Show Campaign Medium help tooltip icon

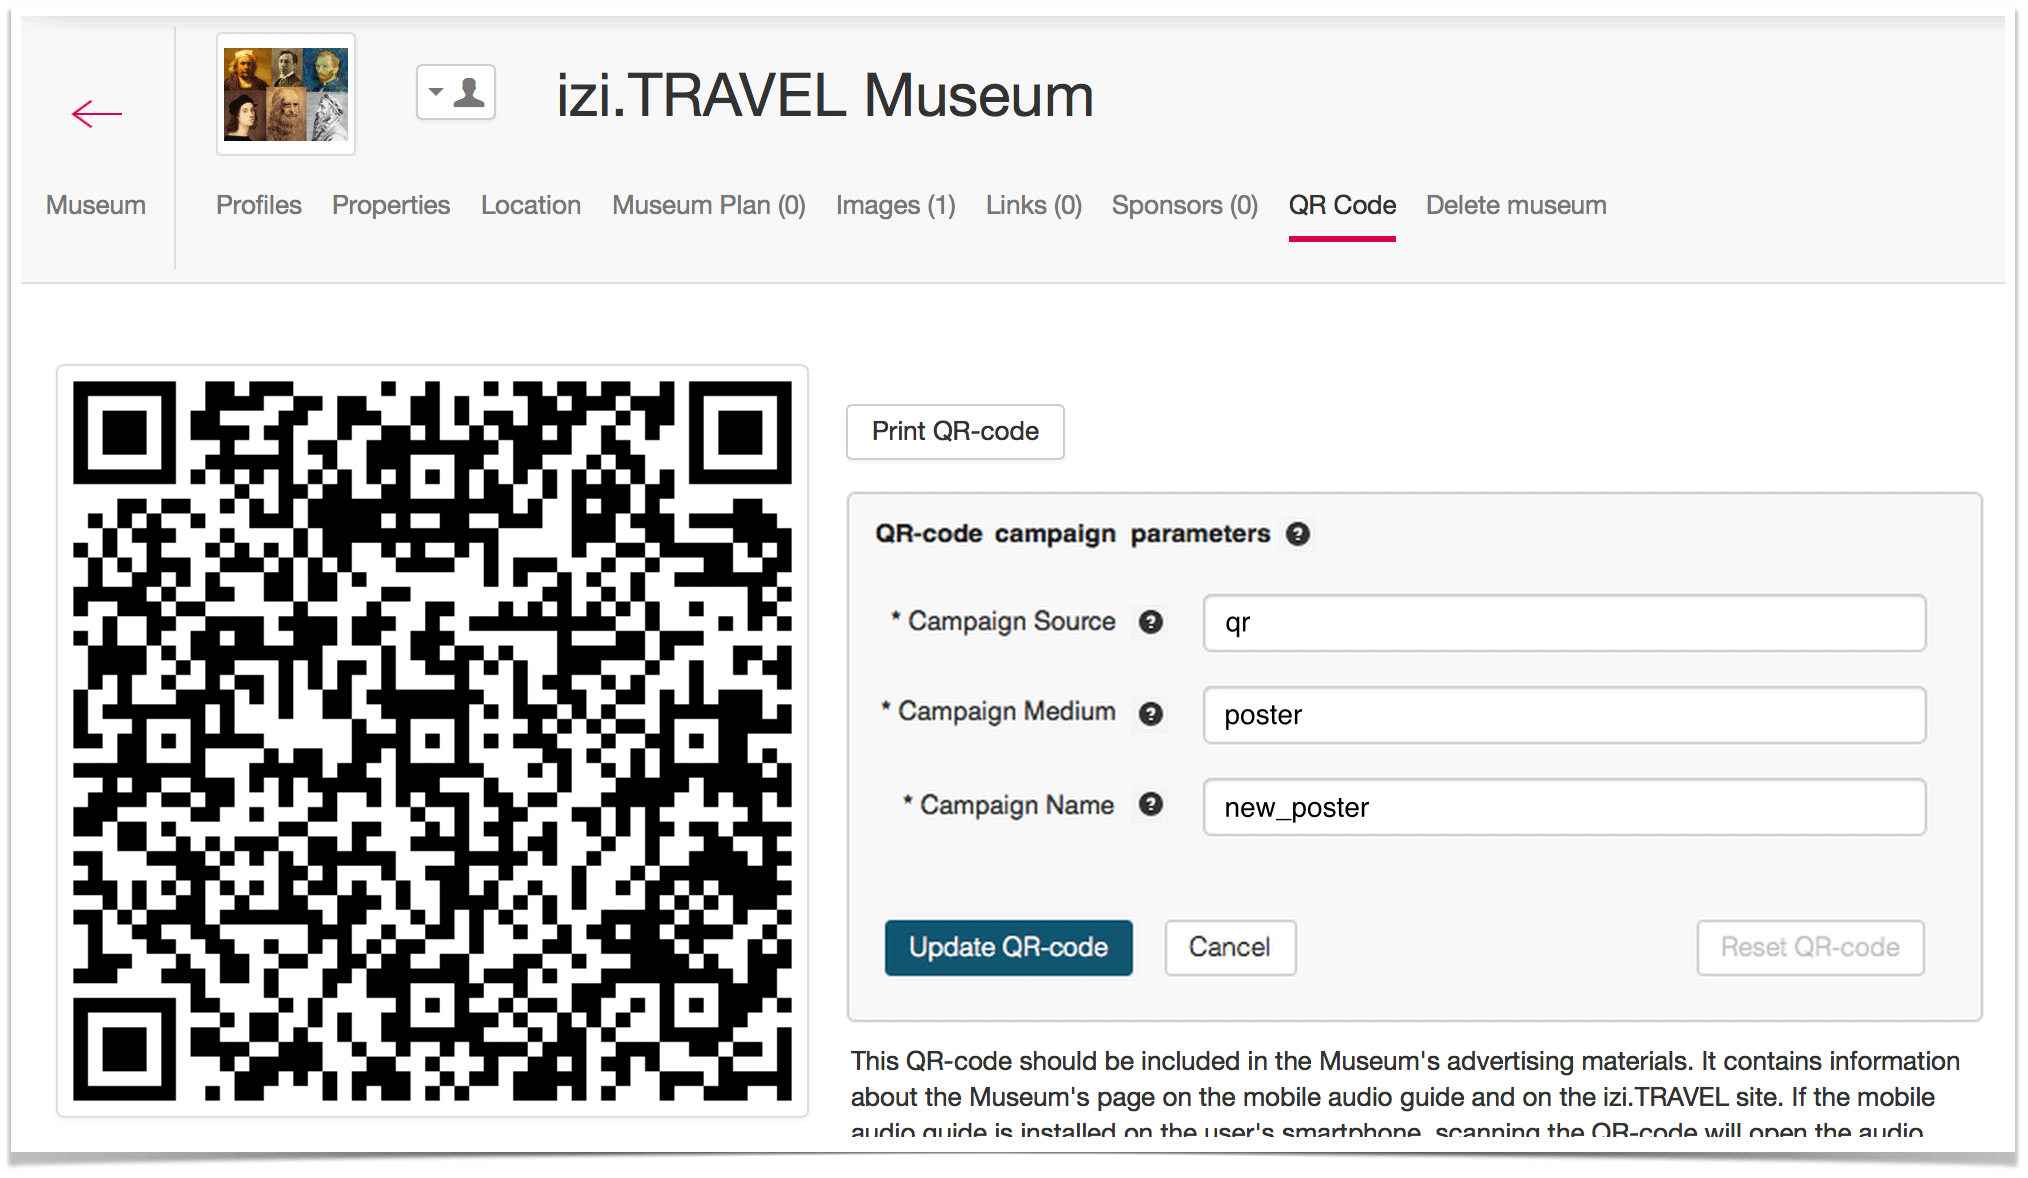coord(1151,713)
